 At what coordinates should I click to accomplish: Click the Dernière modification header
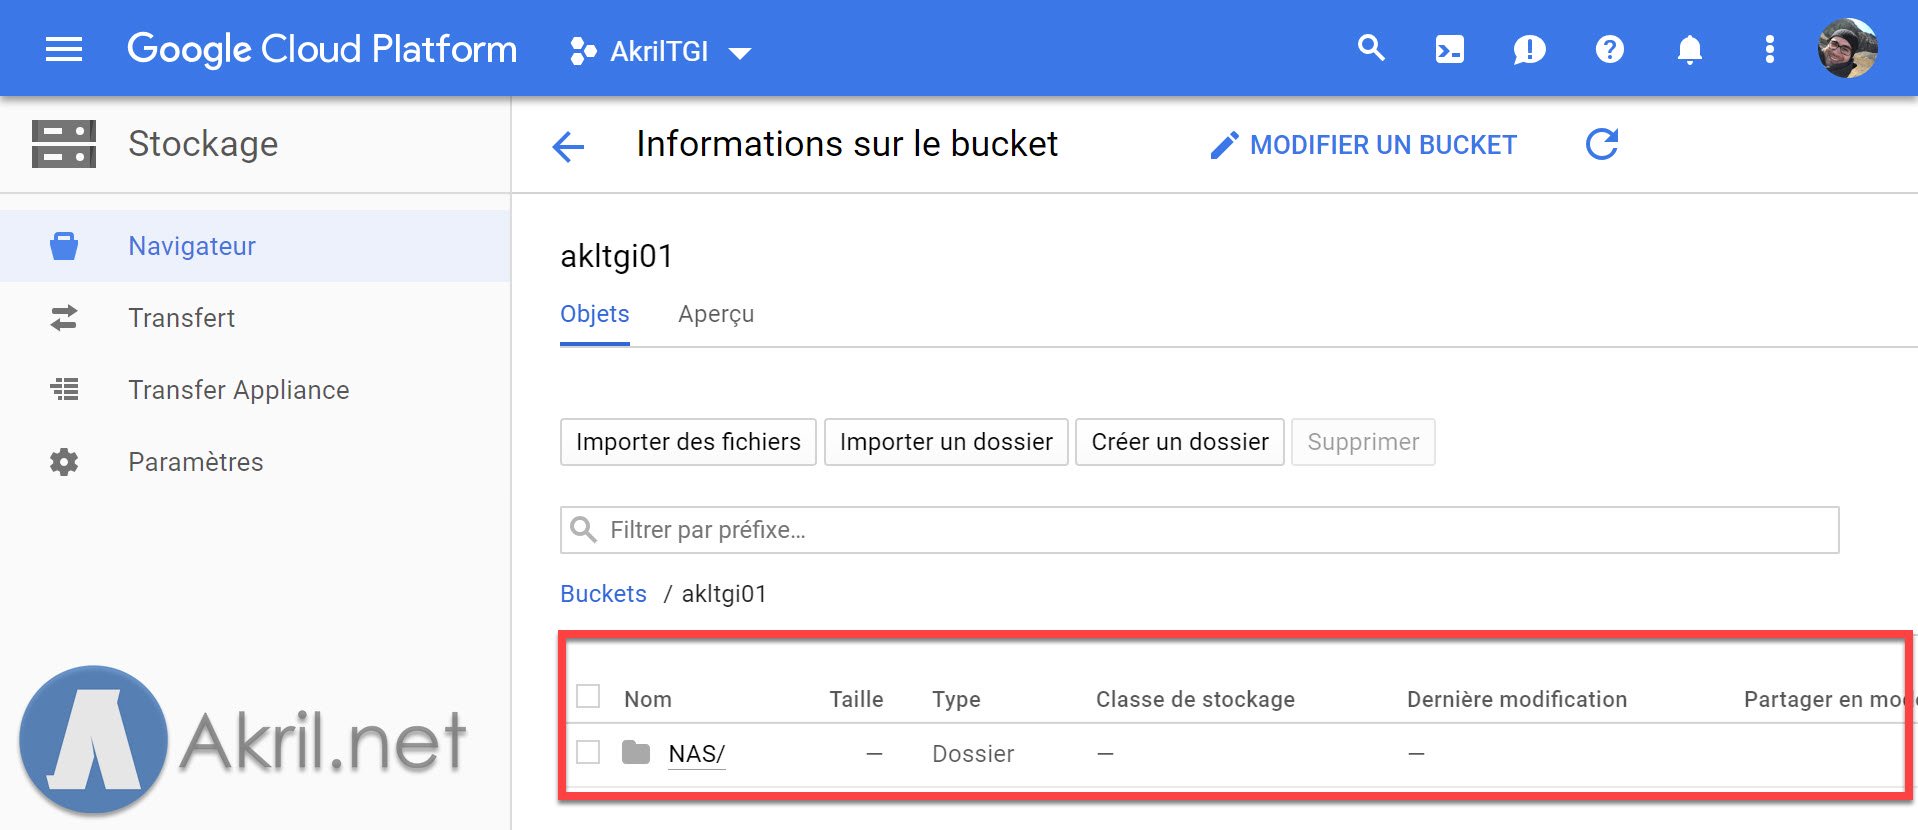click(1517, 700)
